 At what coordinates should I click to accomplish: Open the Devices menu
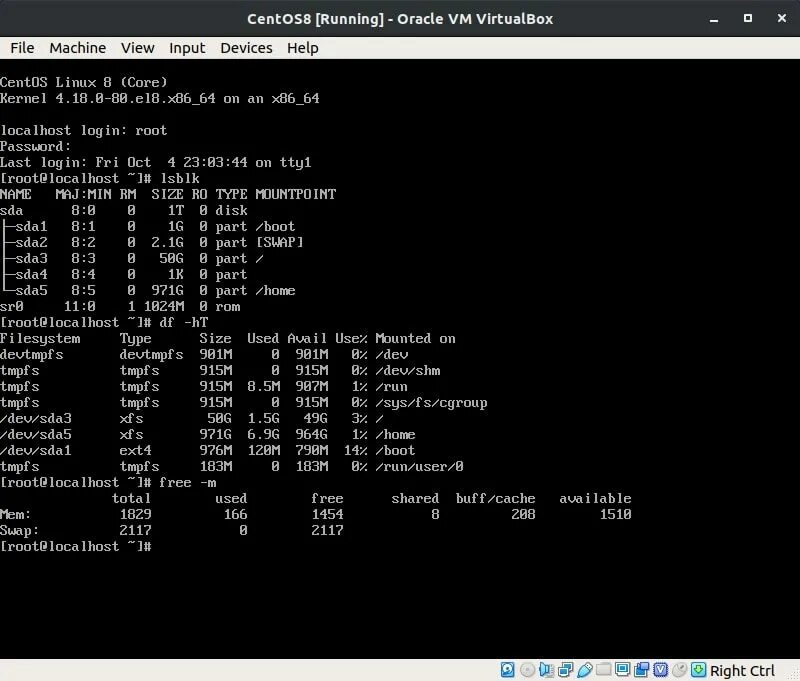pos(246,48)
